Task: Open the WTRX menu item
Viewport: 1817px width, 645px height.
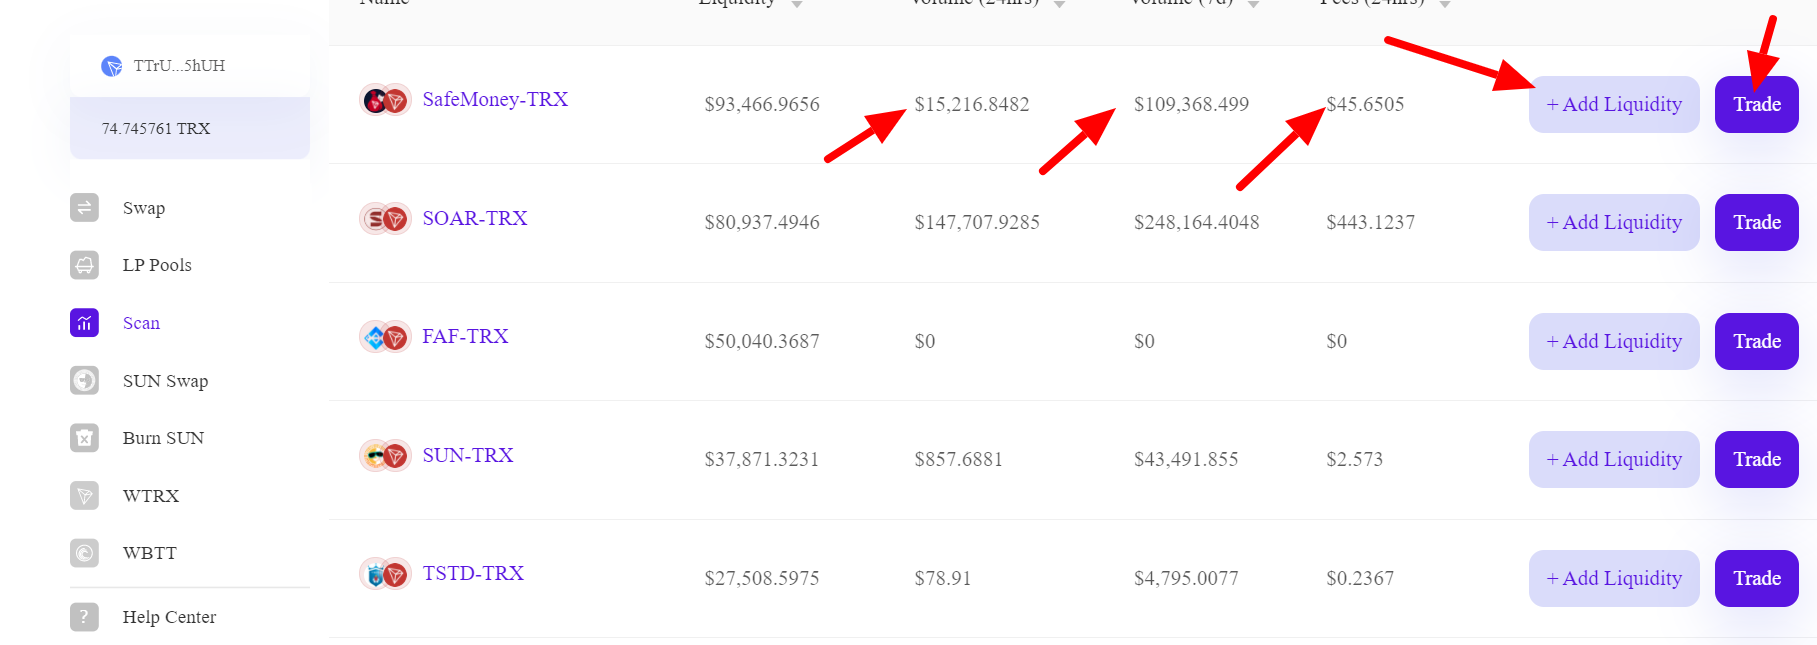Action: point(151,496)
